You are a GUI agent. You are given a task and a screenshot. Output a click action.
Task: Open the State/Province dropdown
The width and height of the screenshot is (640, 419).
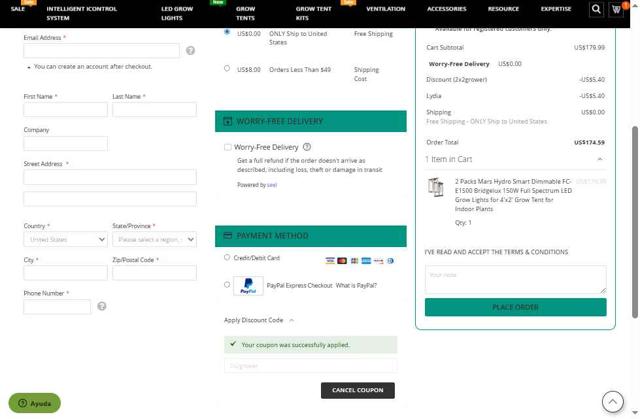(x=154, y=239)
